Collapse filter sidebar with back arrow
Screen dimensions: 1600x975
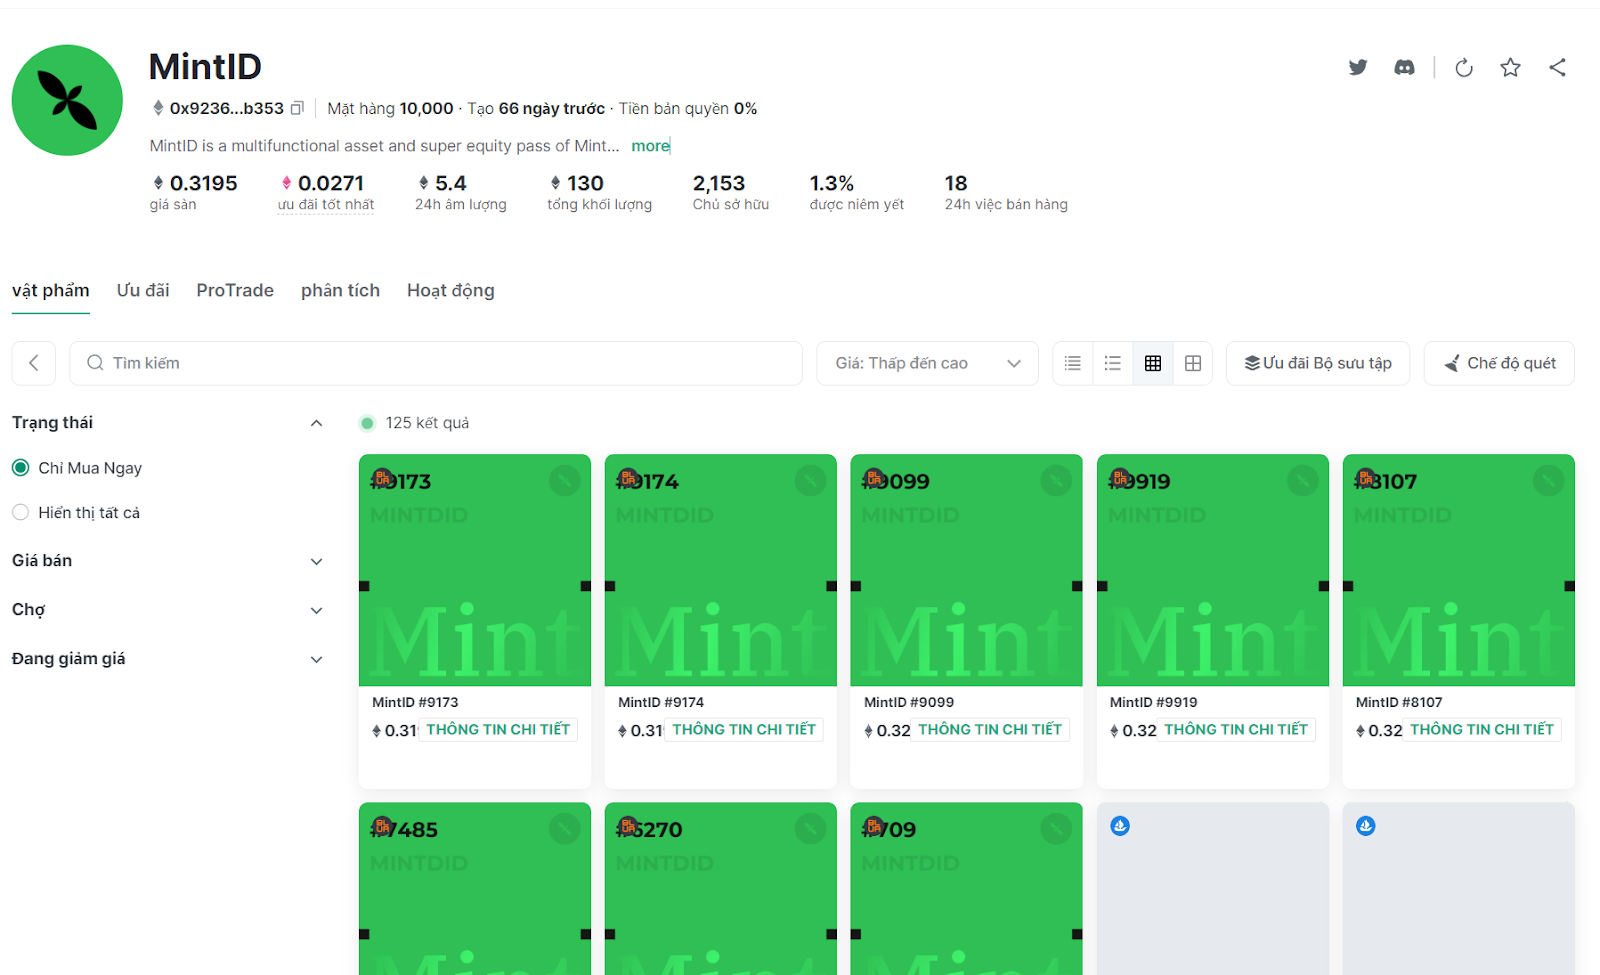coord(34,363)
